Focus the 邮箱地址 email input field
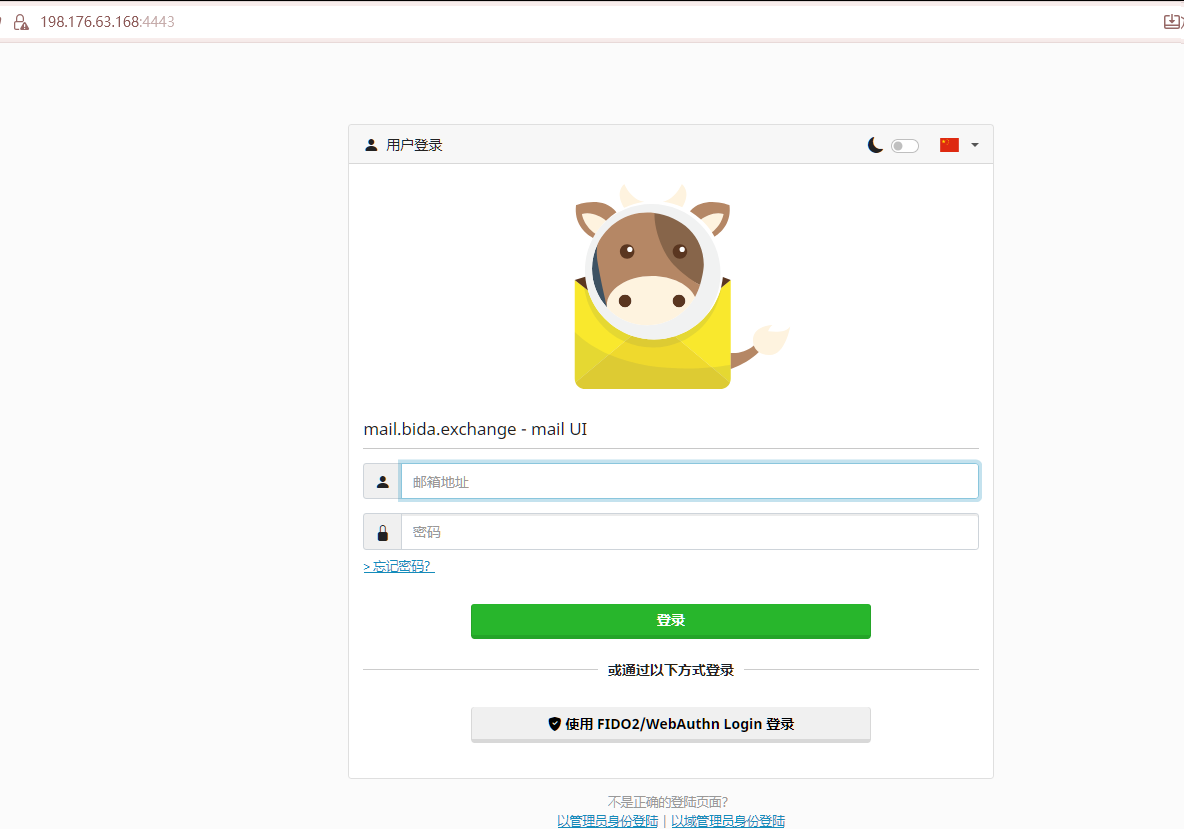Screen dimensions: 1184x829 [x=689, y=482]
